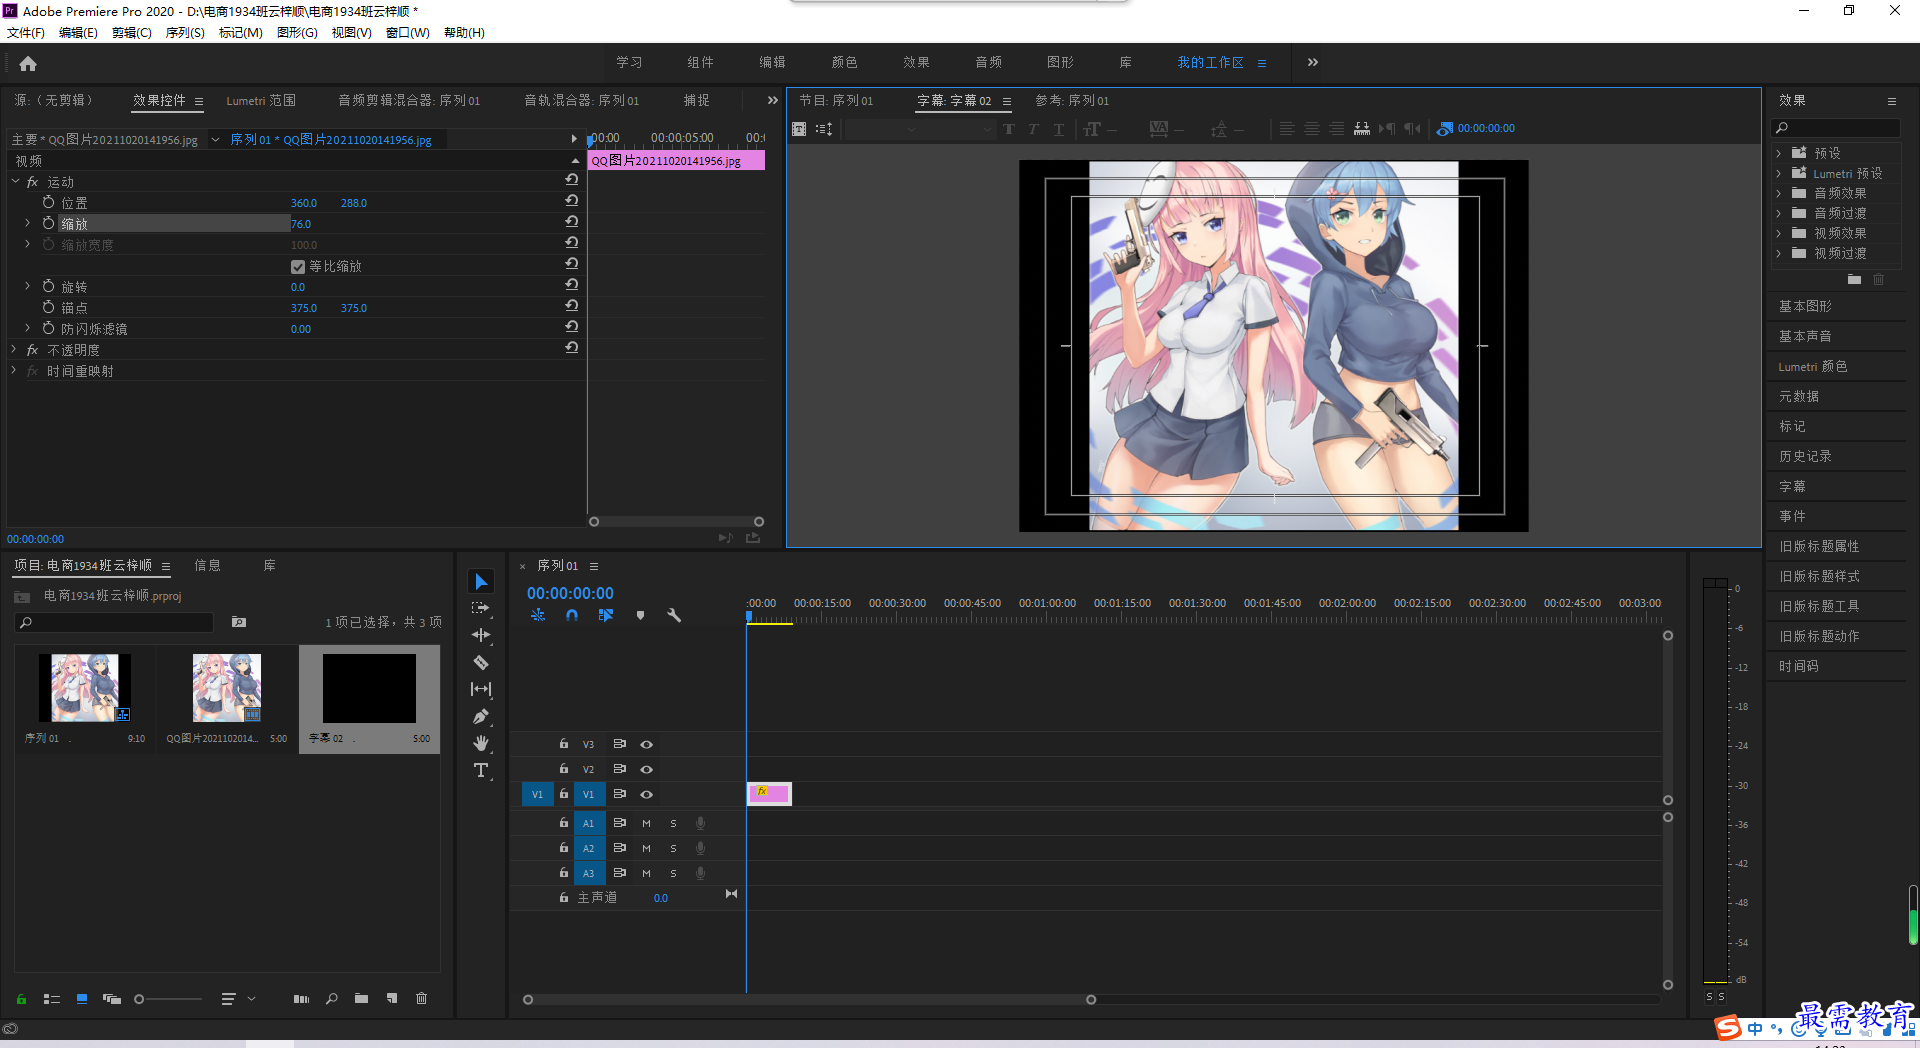The height and width of the screenshot is (1048, 1920).
Task: Hide V1 track output eye
Action: coord(647,794)
